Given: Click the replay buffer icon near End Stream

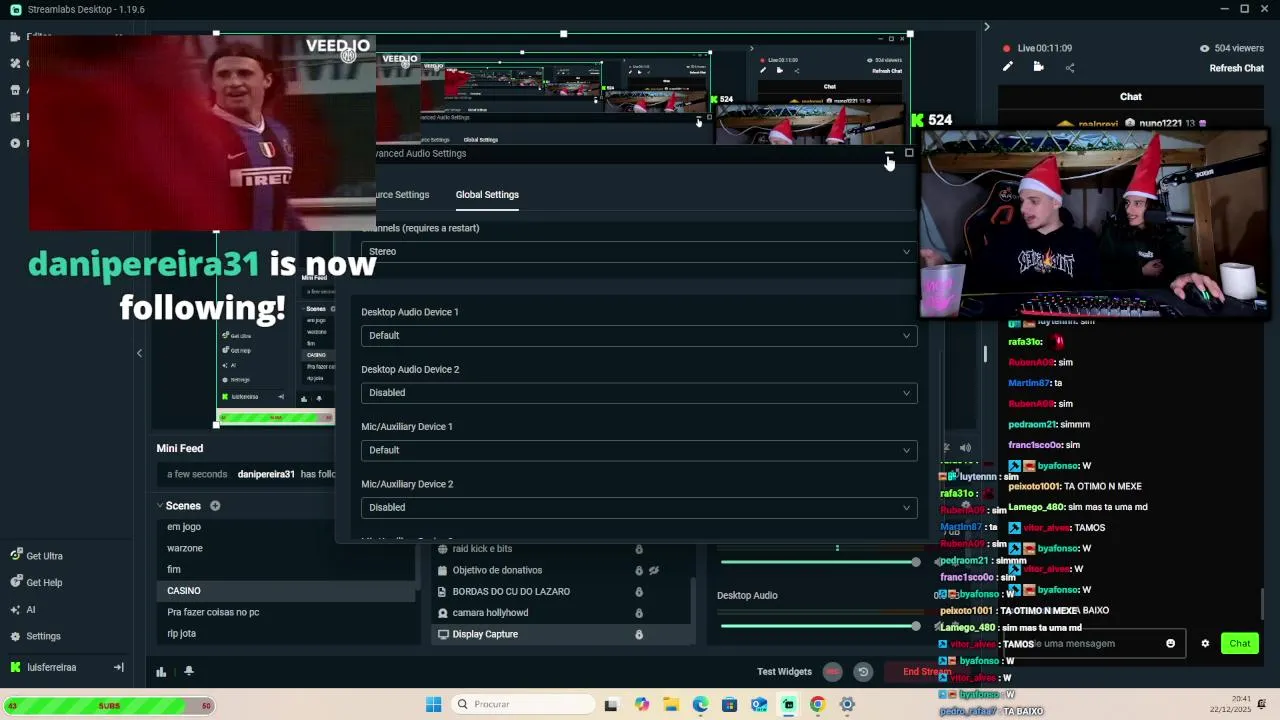Looking at the screenshot, I should (863, 672).
